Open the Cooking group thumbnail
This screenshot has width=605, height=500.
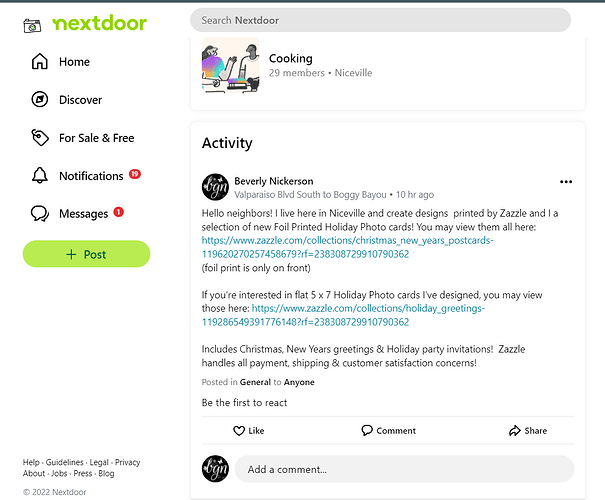pyautogui.click(x=231, y=65)
